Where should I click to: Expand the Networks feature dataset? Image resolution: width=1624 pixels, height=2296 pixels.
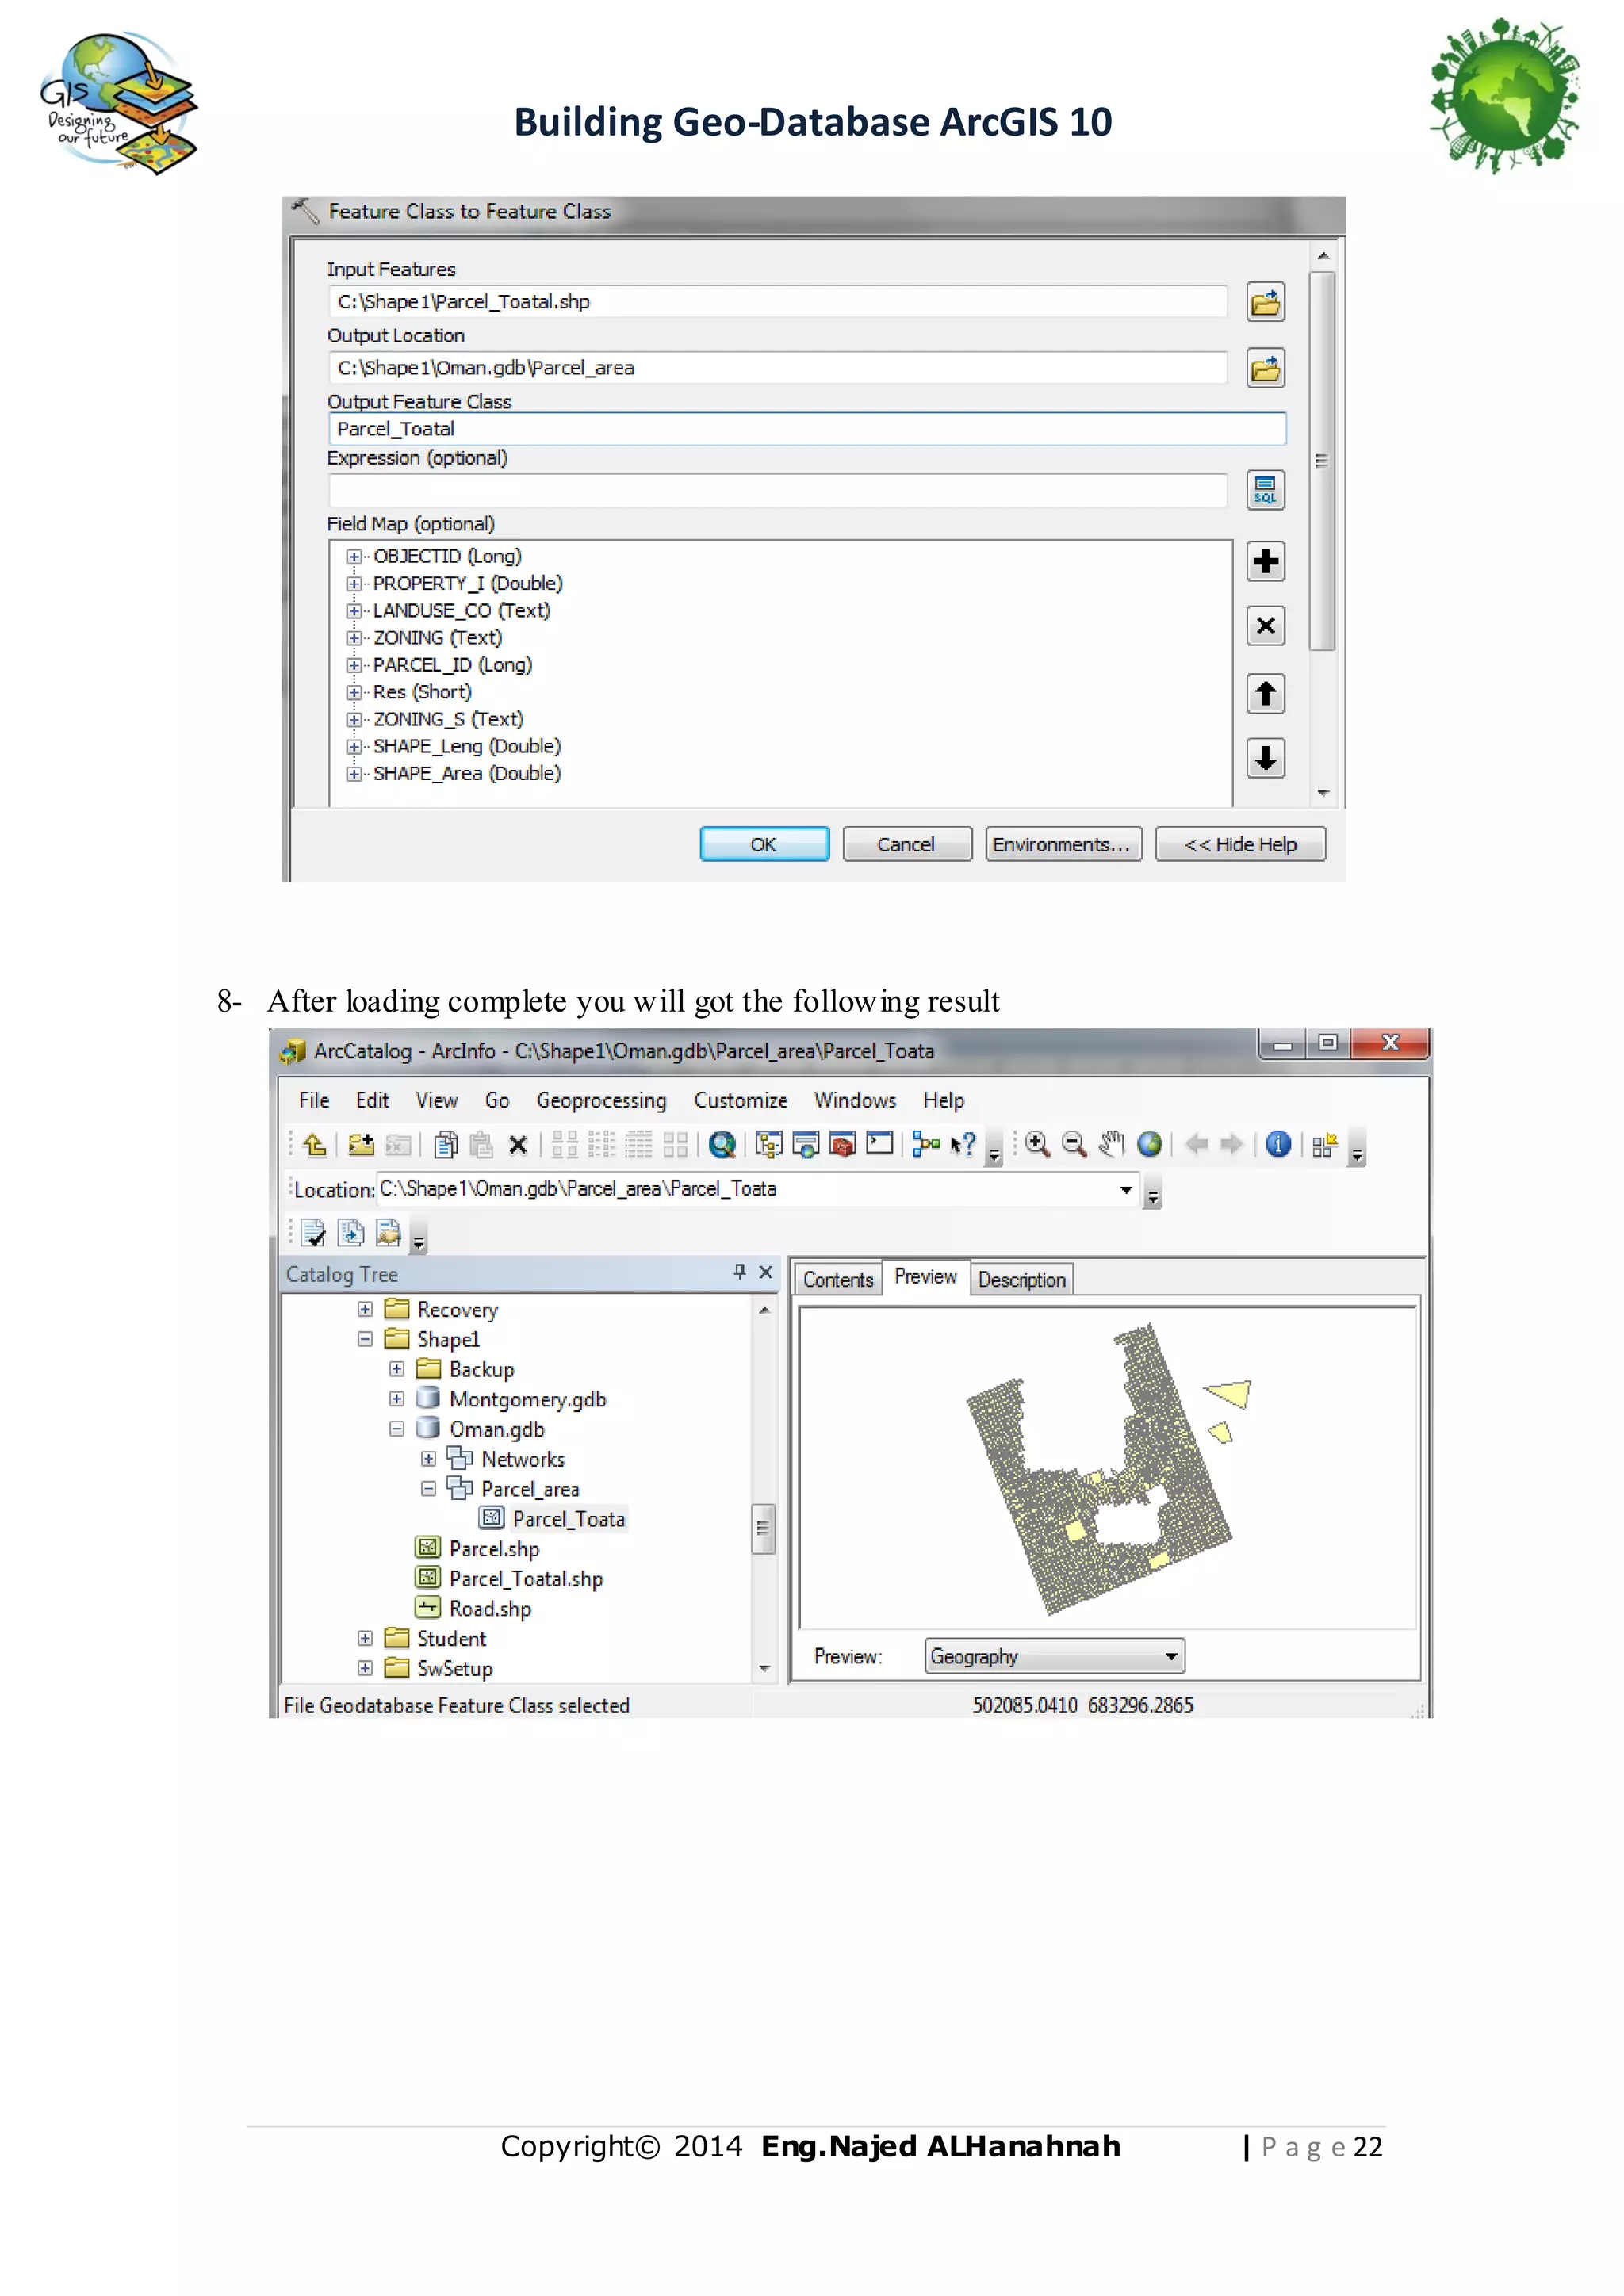[429, 1459]
